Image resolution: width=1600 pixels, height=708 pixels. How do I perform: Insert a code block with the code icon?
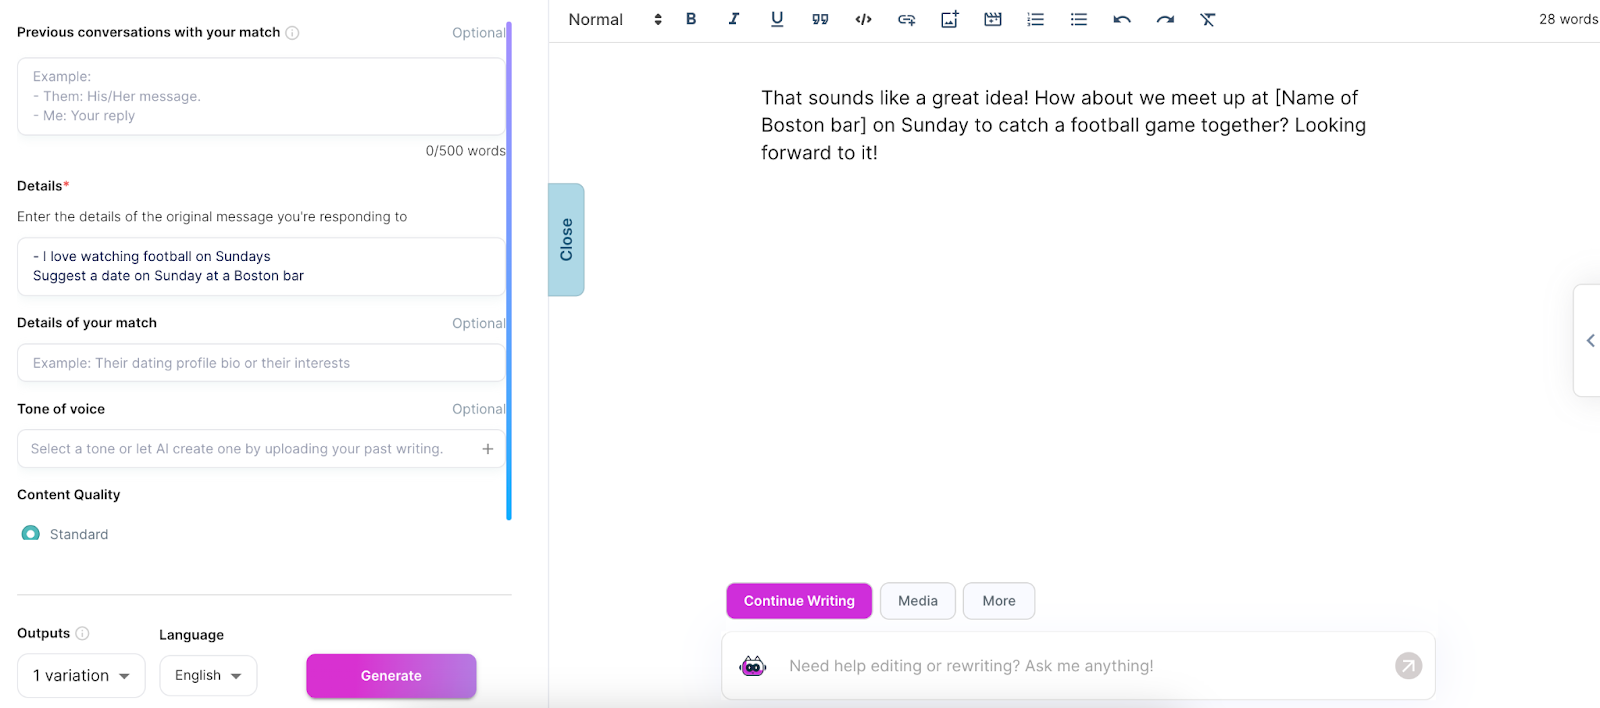(863, 19)
